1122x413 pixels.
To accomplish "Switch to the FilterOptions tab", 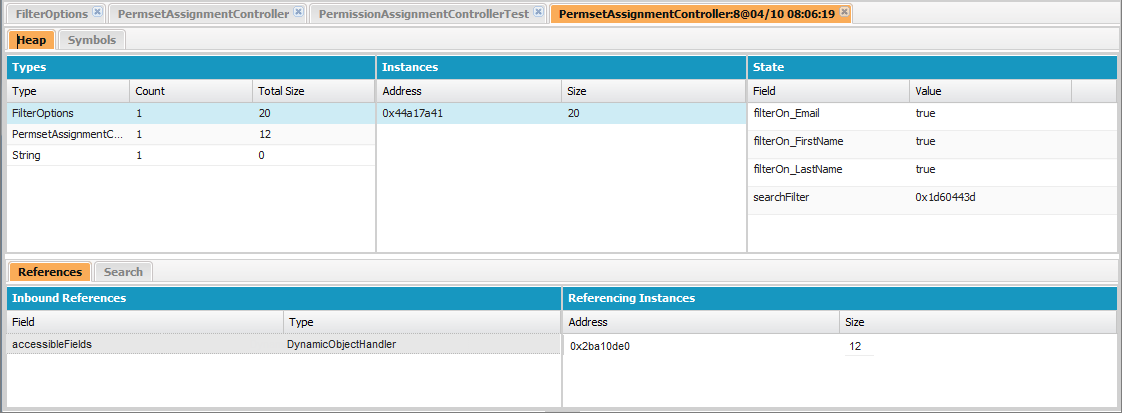I will pos(52,14).
